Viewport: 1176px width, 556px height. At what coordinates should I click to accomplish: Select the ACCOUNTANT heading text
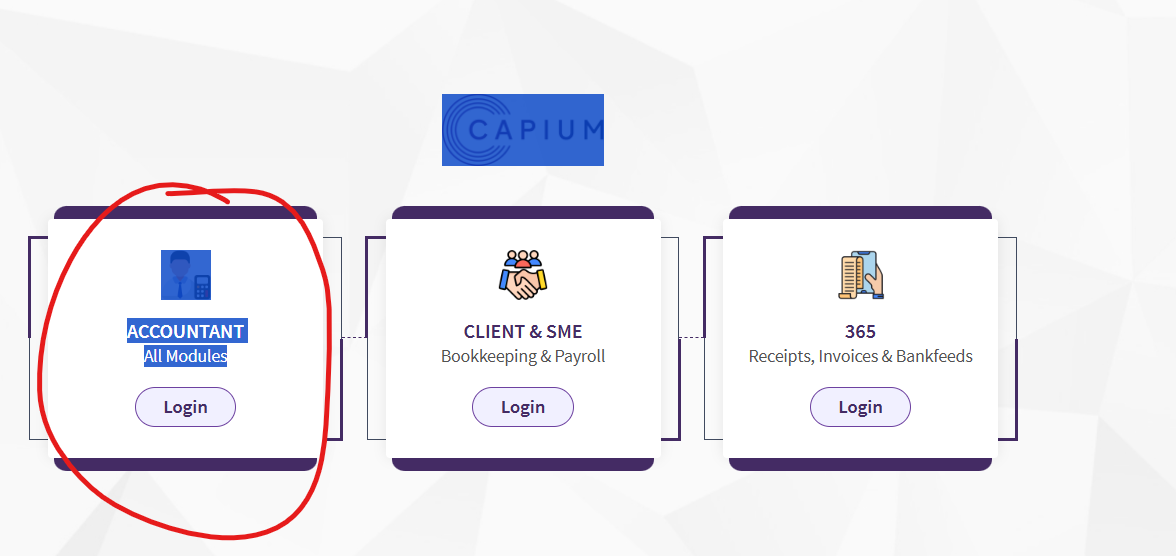click(x=186, y=331)
